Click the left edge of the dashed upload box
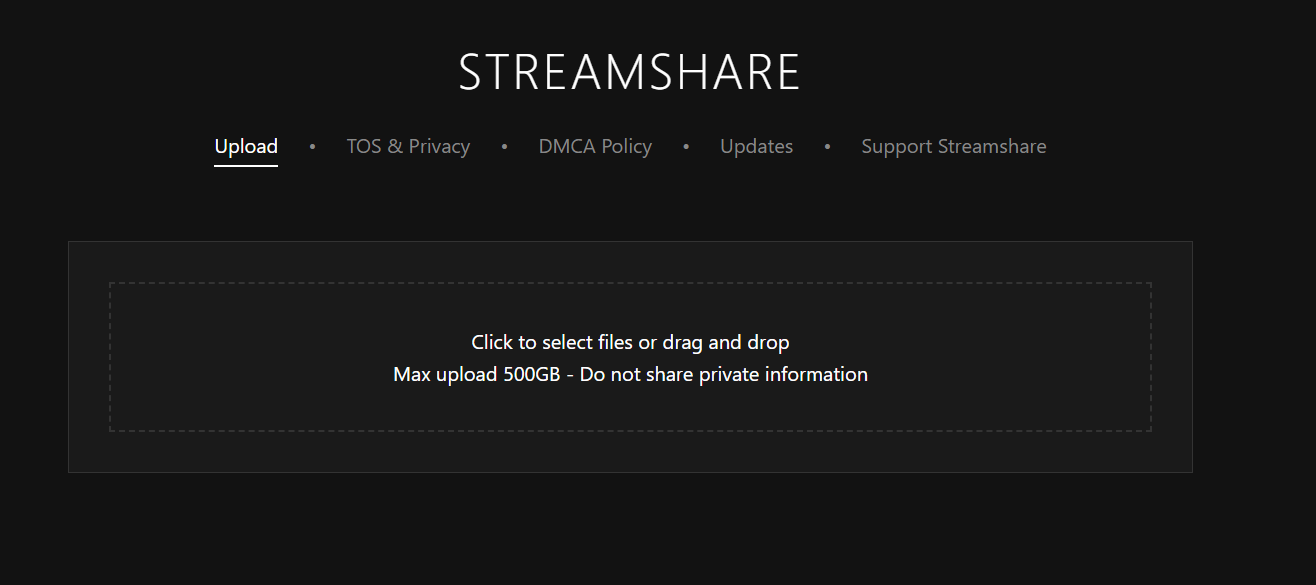 110,357
